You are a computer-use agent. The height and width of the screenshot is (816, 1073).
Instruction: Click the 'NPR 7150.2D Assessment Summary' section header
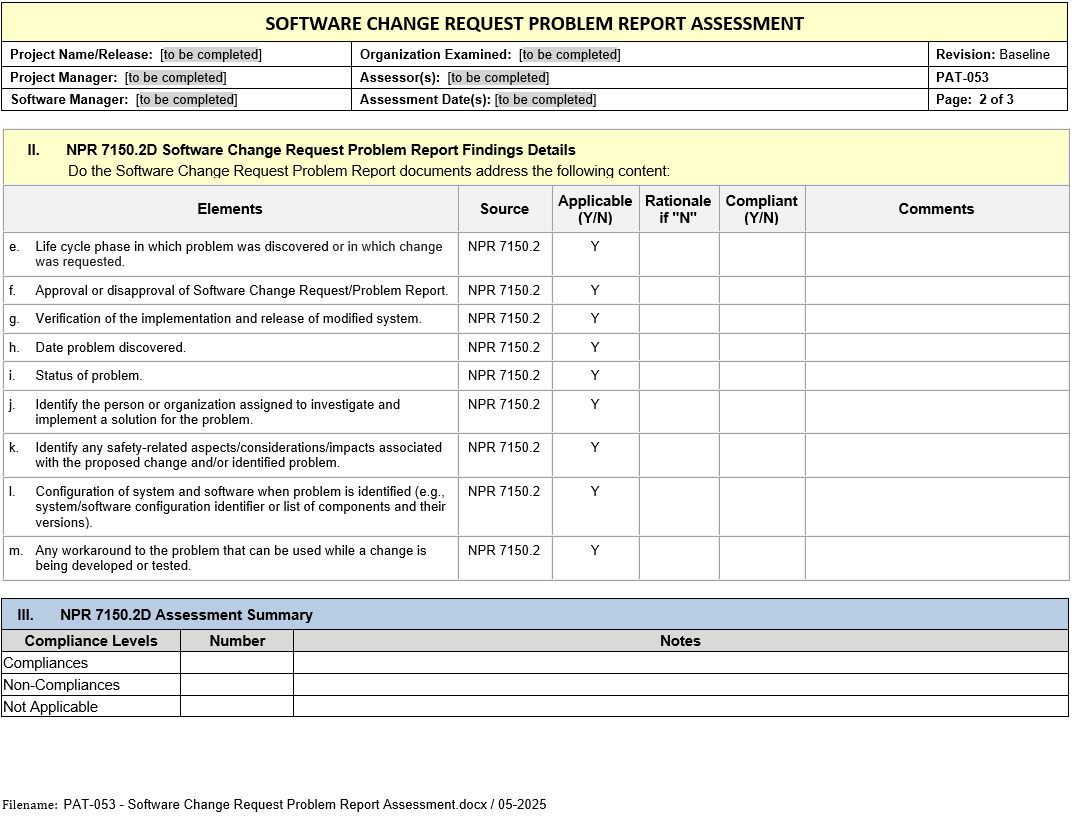[186, 615]
